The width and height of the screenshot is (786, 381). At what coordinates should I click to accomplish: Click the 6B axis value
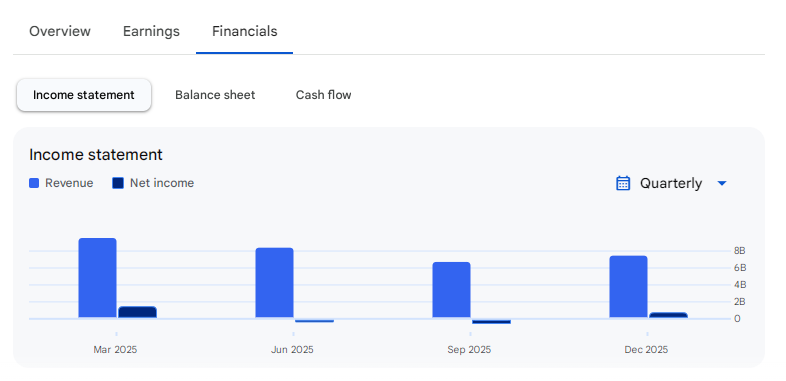[740, 268]
